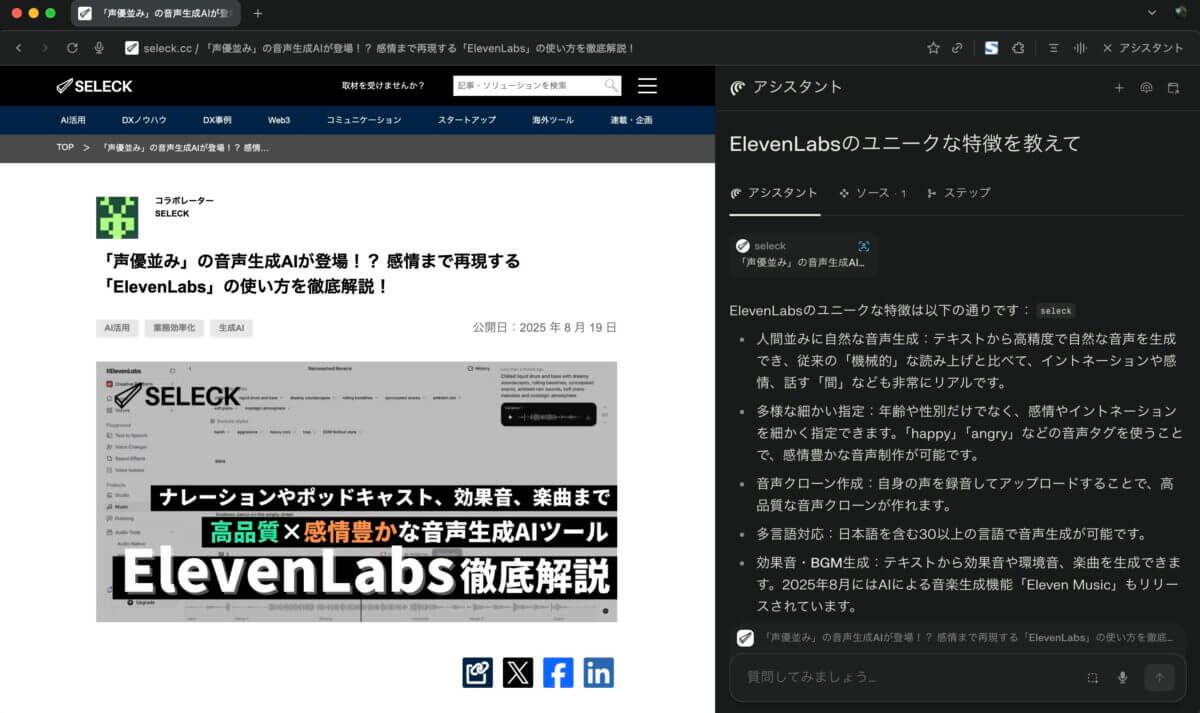
Task: Share the article on Facebook
Action: 558,672
